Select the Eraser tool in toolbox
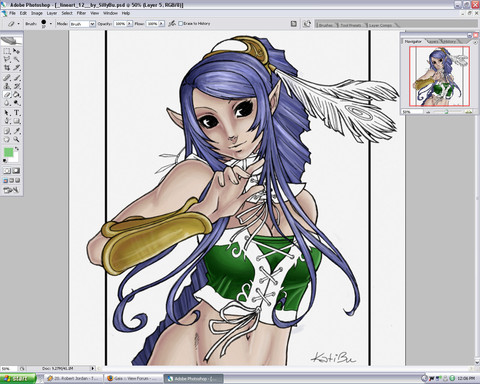This screenshot has height=384, width=480. [7, 95]
